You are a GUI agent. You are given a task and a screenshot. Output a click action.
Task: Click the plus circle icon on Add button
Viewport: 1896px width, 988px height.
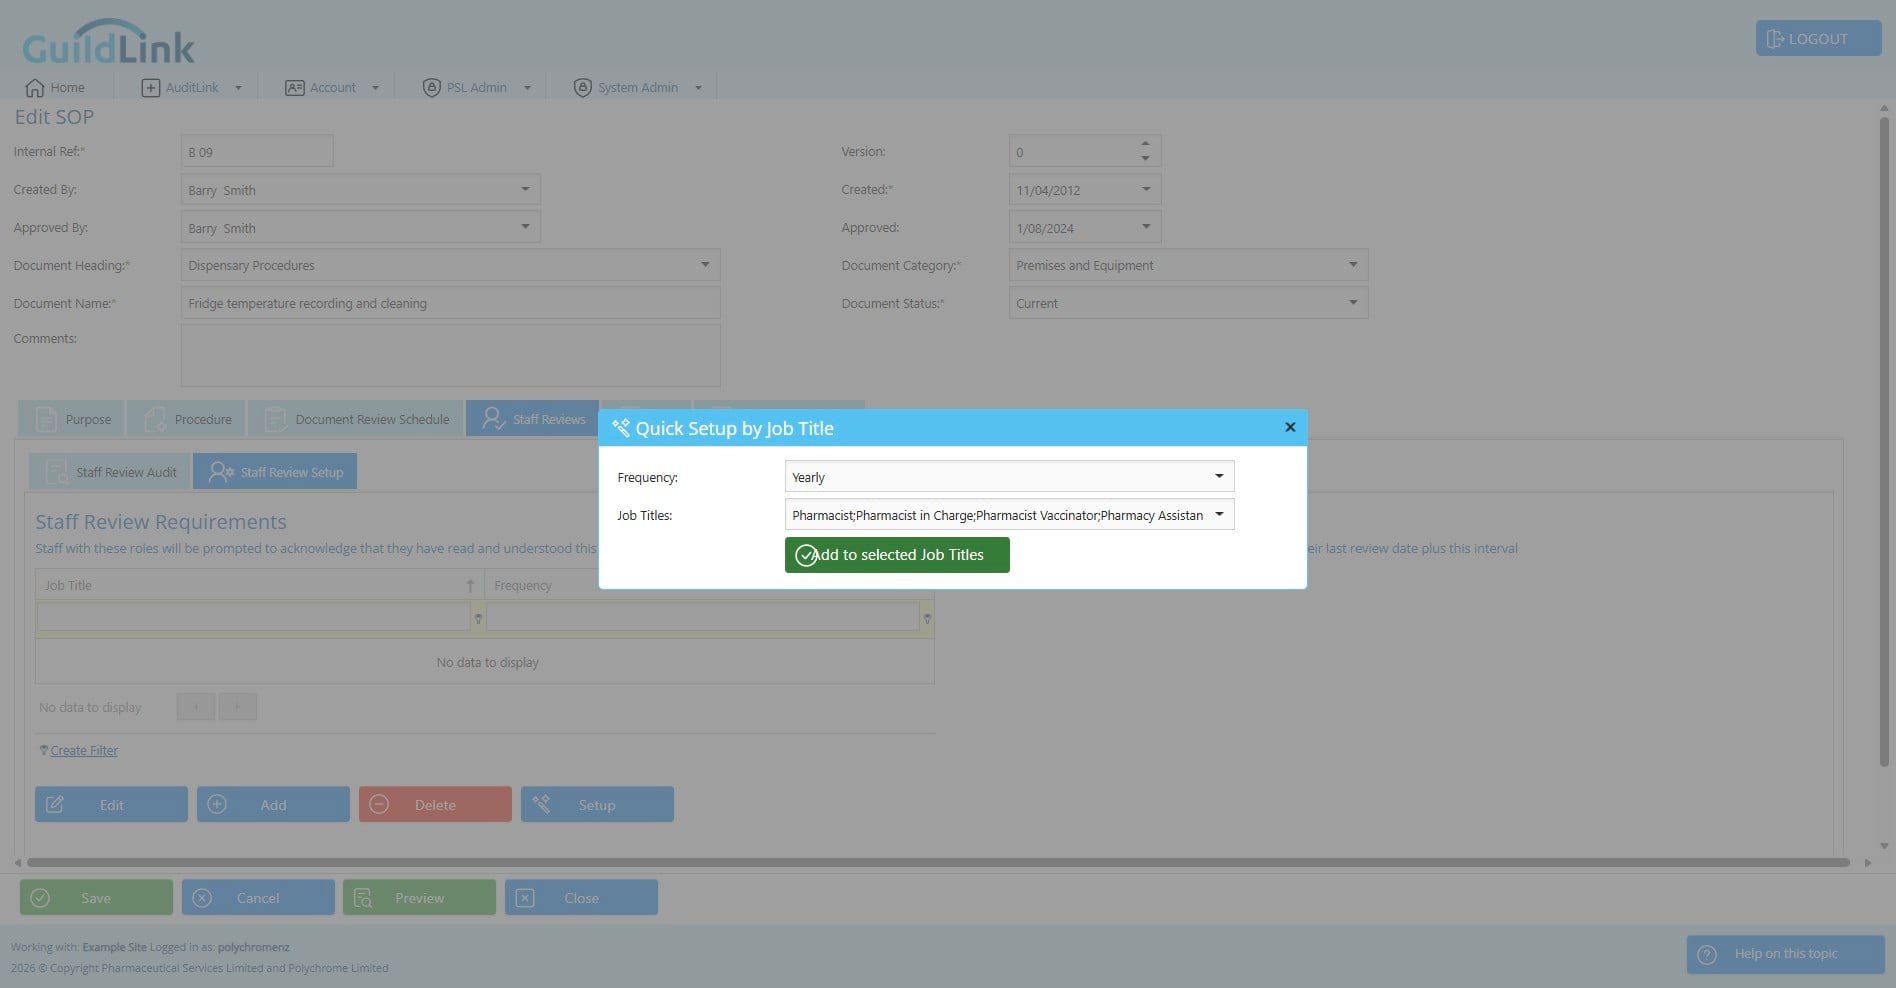pyautogui.click(x=217, y=804)
